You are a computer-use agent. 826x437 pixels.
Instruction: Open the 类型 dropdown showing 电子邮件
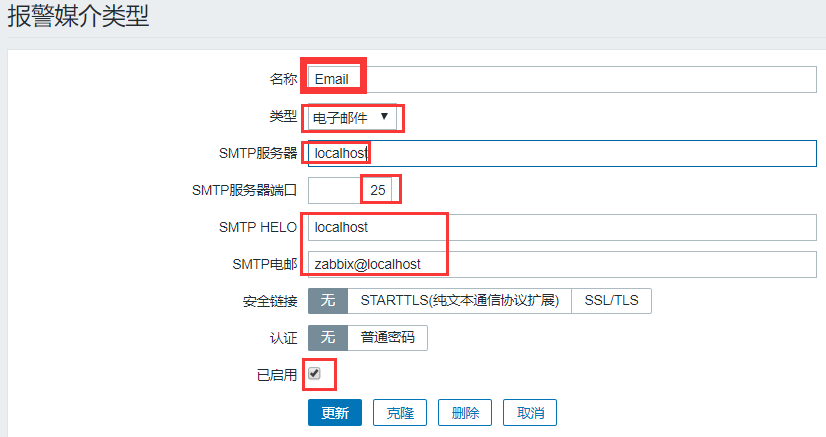pyautogui.click(x=352, y=117)
